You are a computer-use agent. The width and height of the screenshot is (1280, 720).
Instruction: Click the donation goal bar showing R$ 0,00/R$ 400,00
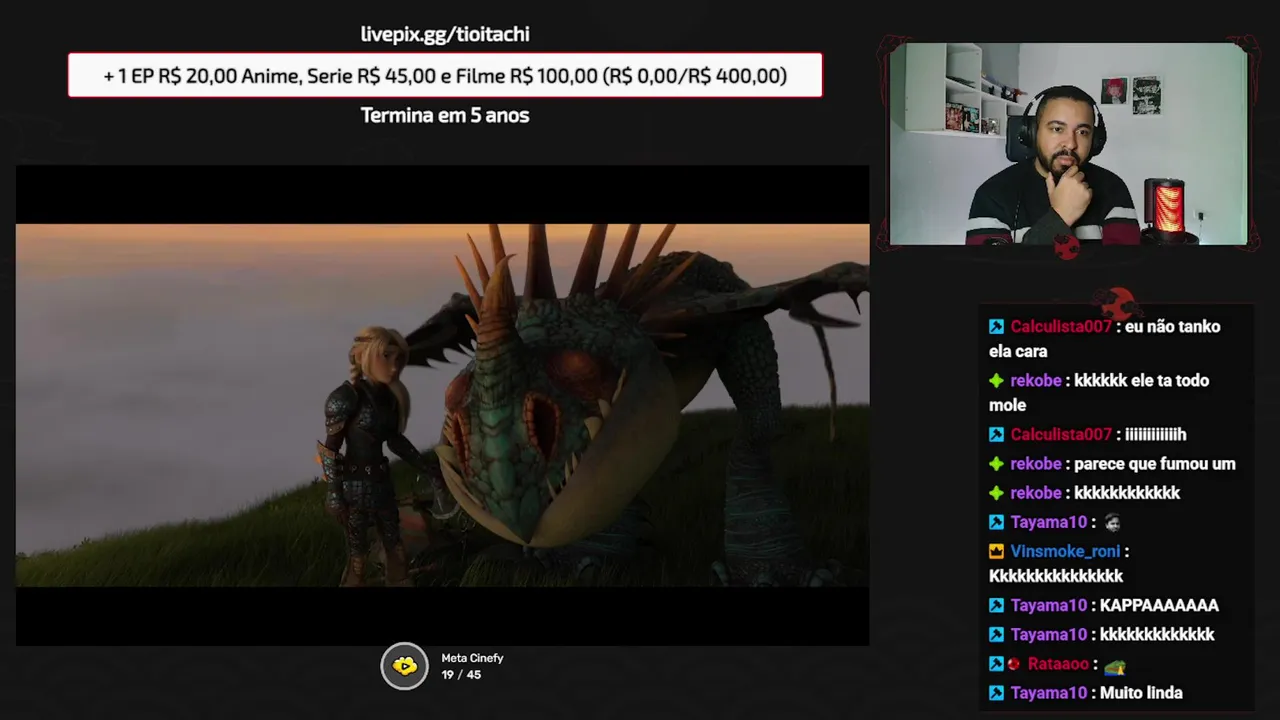coord(445,75)
